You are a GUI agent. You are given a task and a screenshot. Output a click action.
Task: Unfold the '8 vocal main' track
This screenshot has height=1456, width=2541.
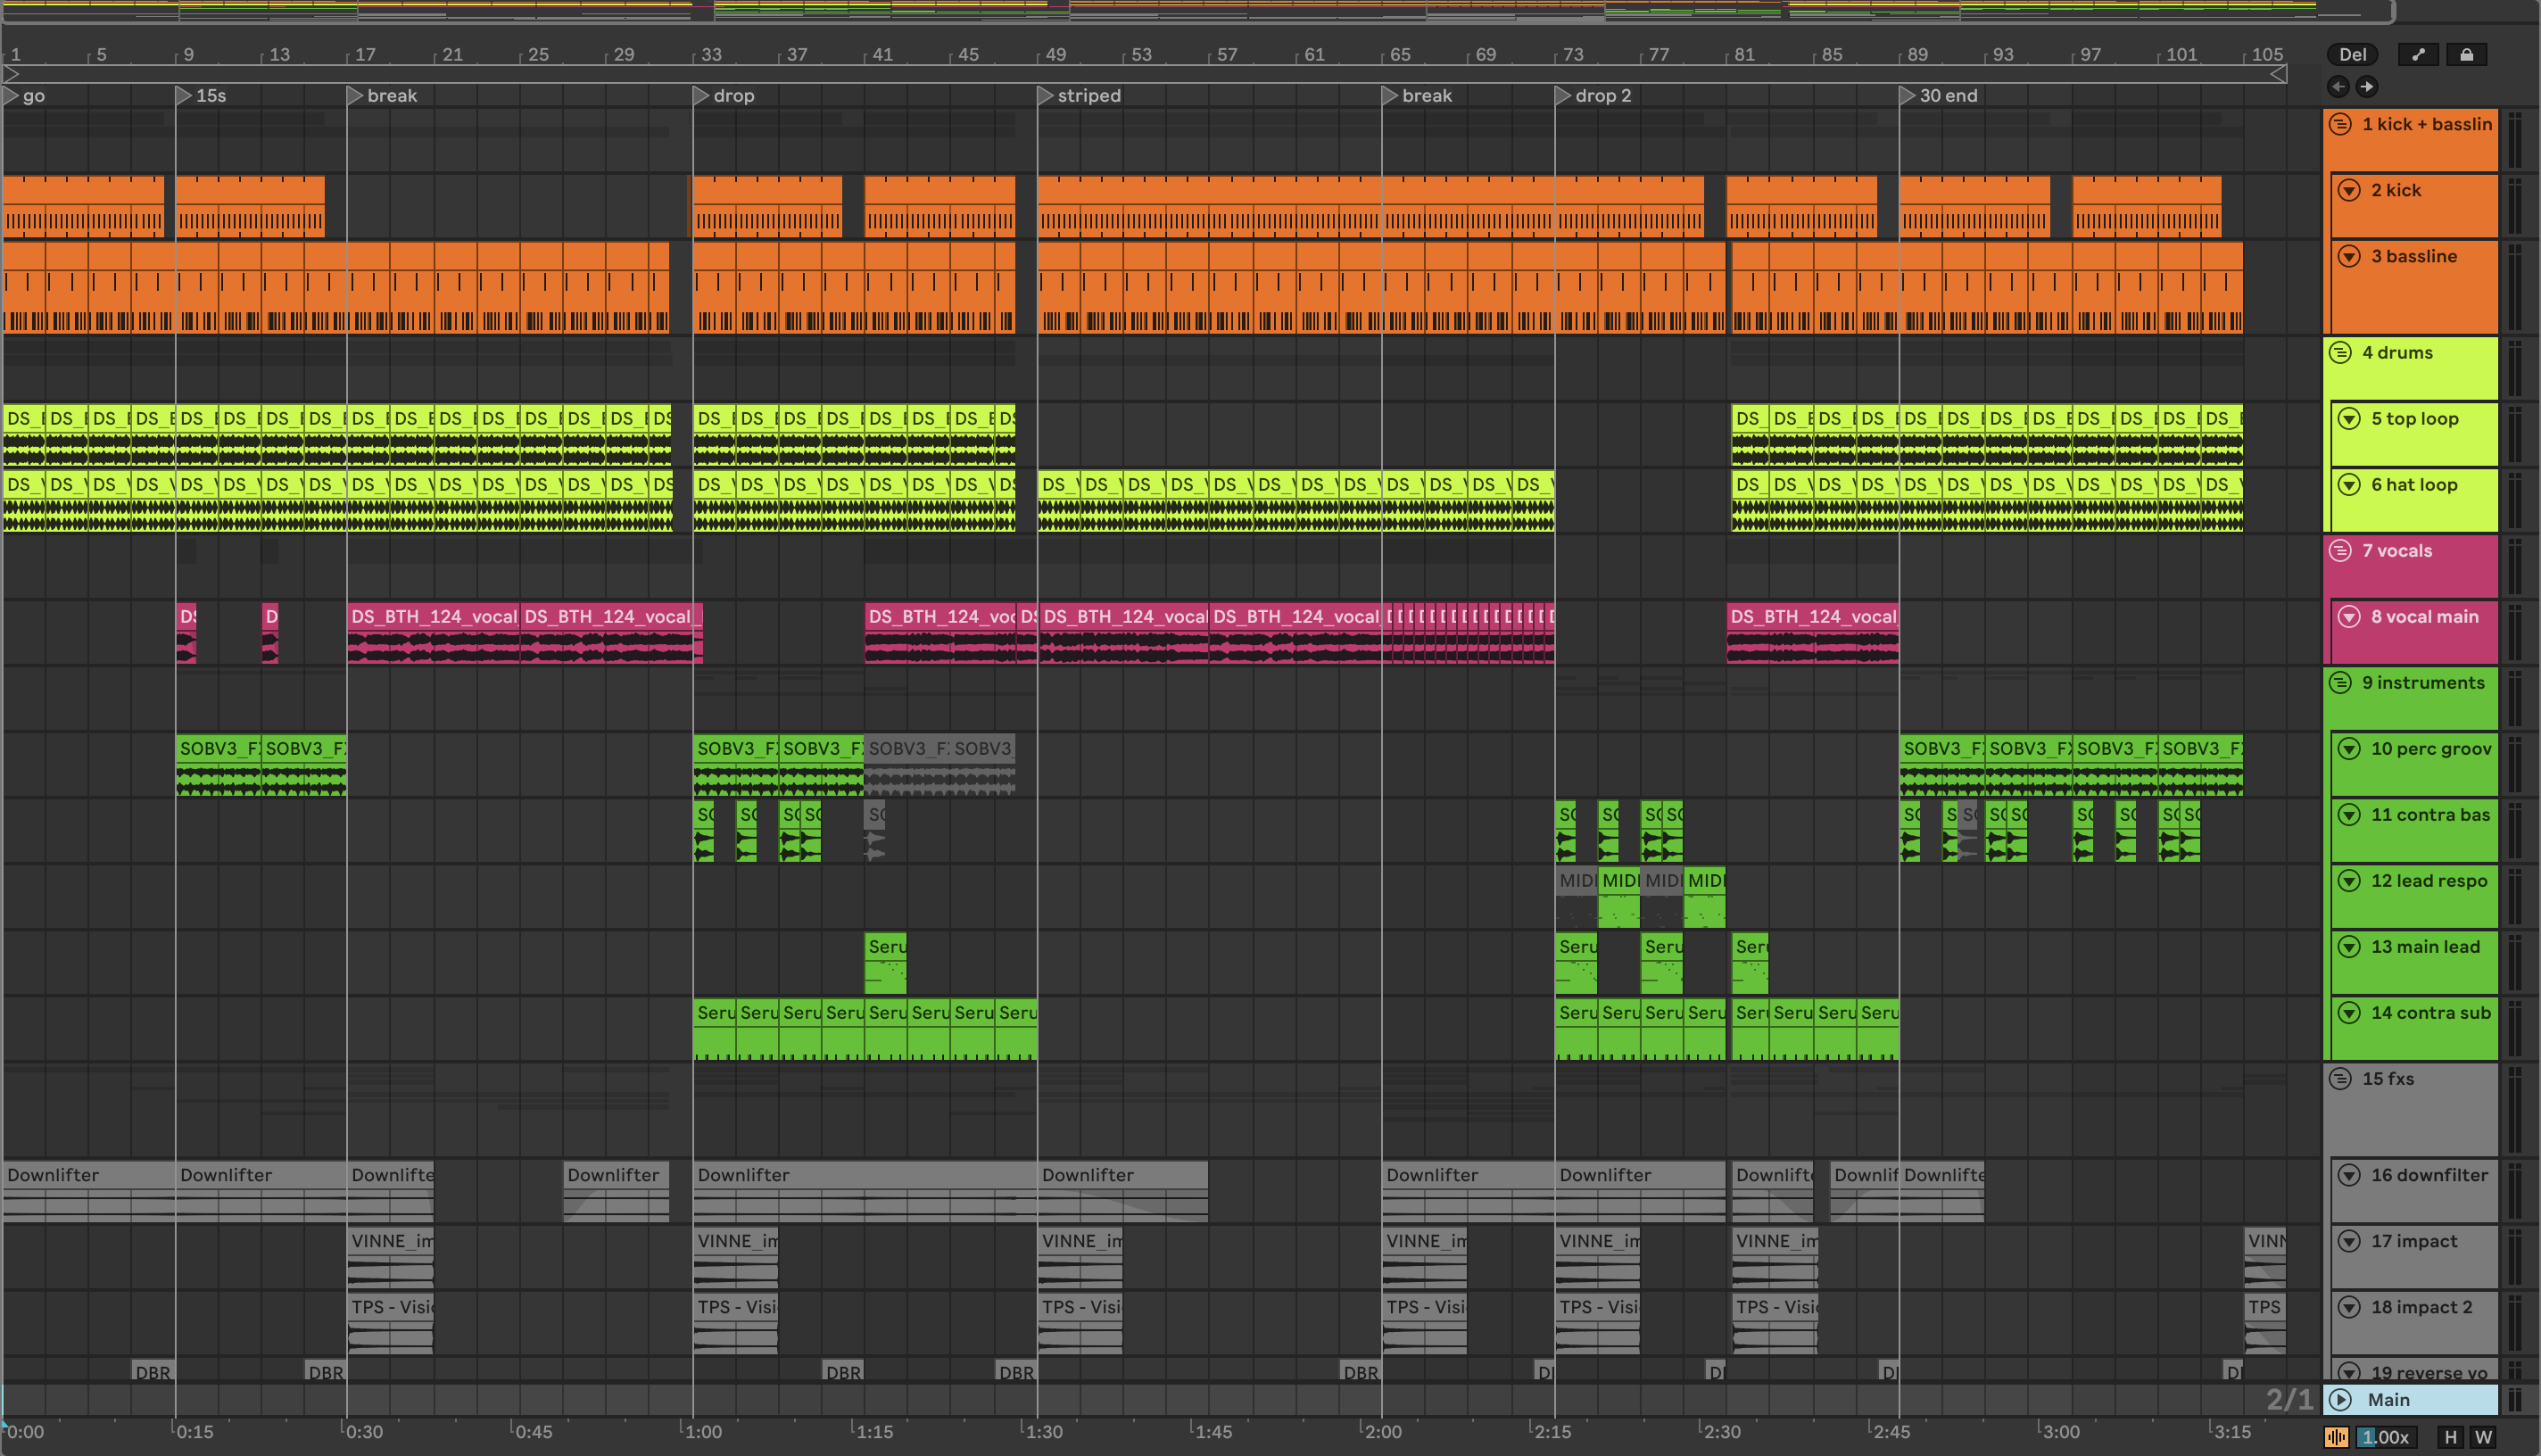(2349, 617)
